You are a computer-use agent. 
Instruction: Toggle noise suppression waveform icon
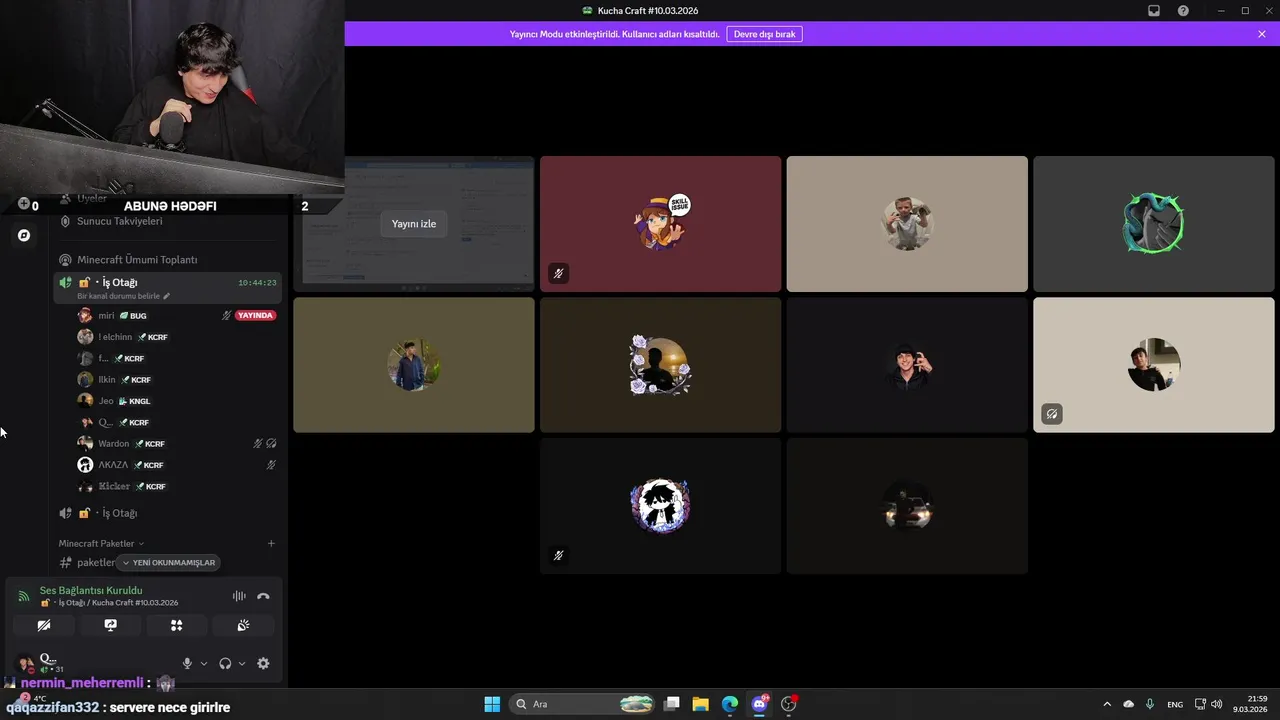click(239, 596)
